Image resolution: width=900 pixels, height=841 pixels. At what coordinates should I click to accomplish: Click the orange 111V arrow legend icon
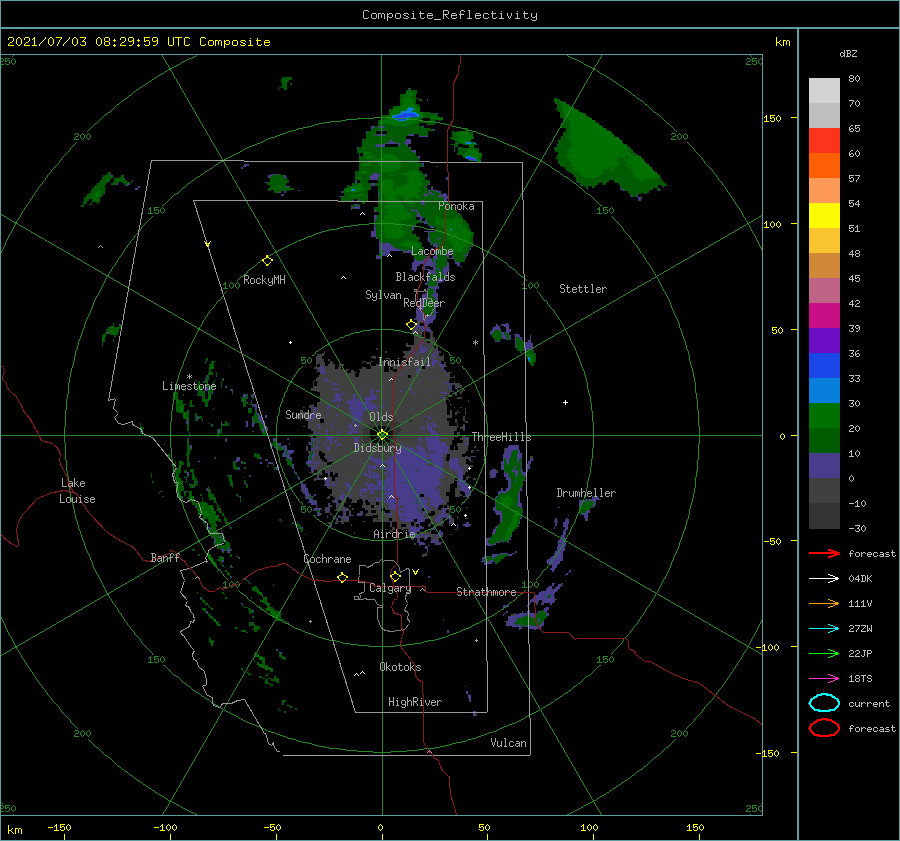[x=824, y=603]
